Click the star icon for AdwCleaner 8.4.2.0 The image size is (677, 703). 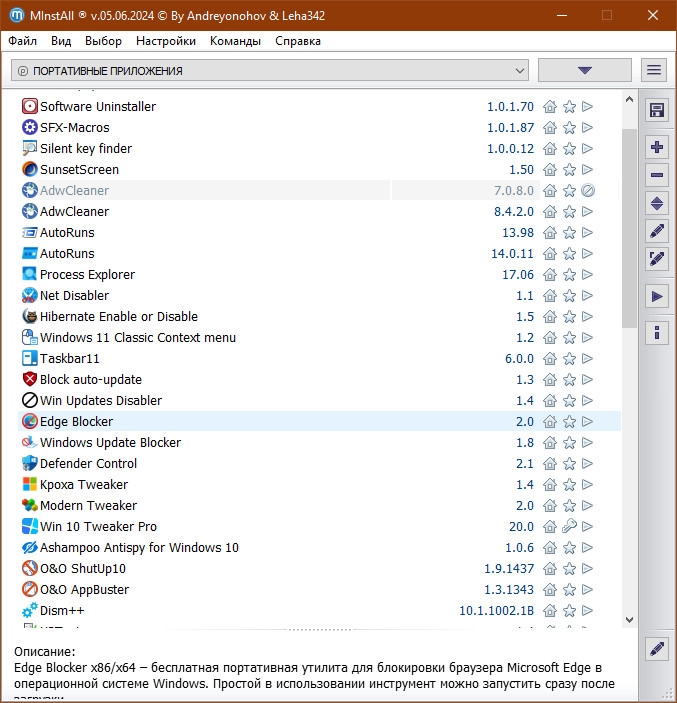coord(569,212)
